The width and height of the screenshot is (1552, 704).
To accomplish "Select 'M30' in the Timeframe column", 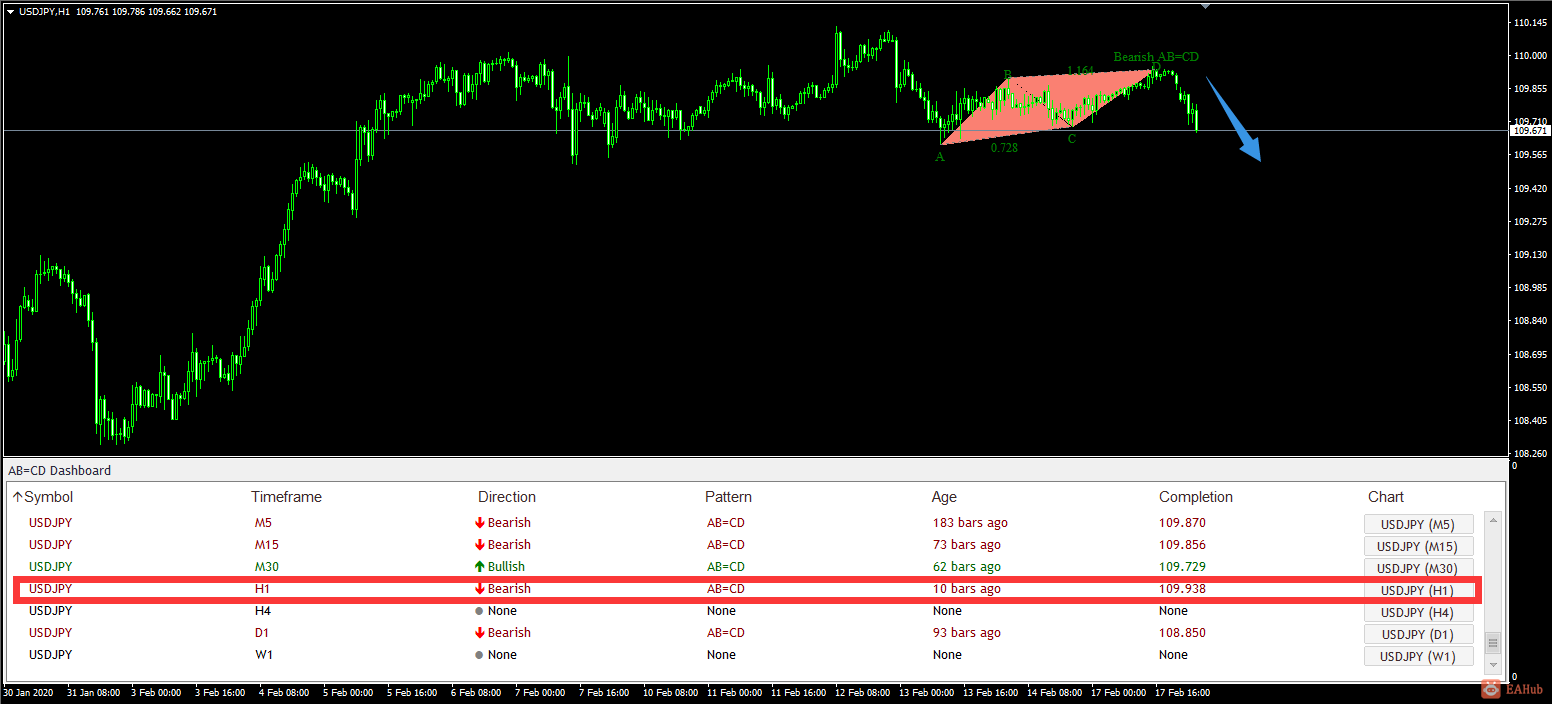I will click(267, 567).
